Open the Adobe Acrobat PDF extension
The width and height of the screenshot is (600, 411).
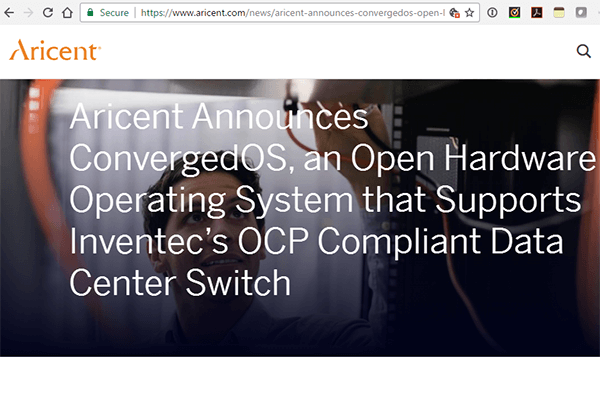click(536, 13)
